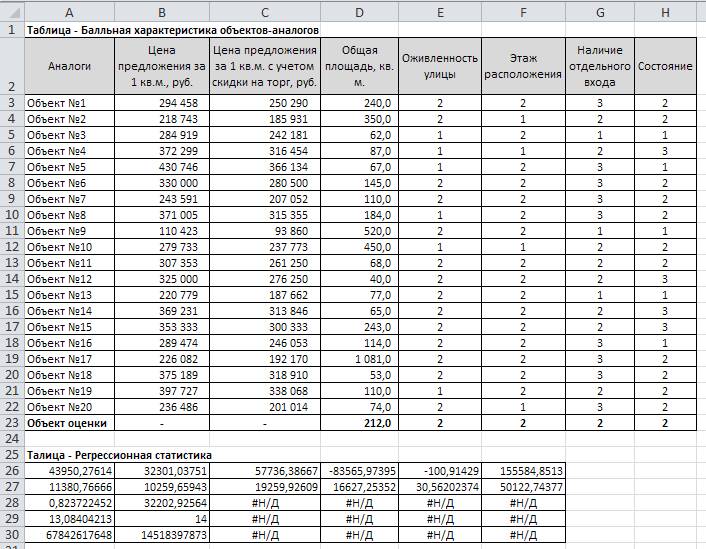The height and width of the screenshot is (549, 706).
Task: Click the bold "Объект оценки" cell
Action: 68,423
